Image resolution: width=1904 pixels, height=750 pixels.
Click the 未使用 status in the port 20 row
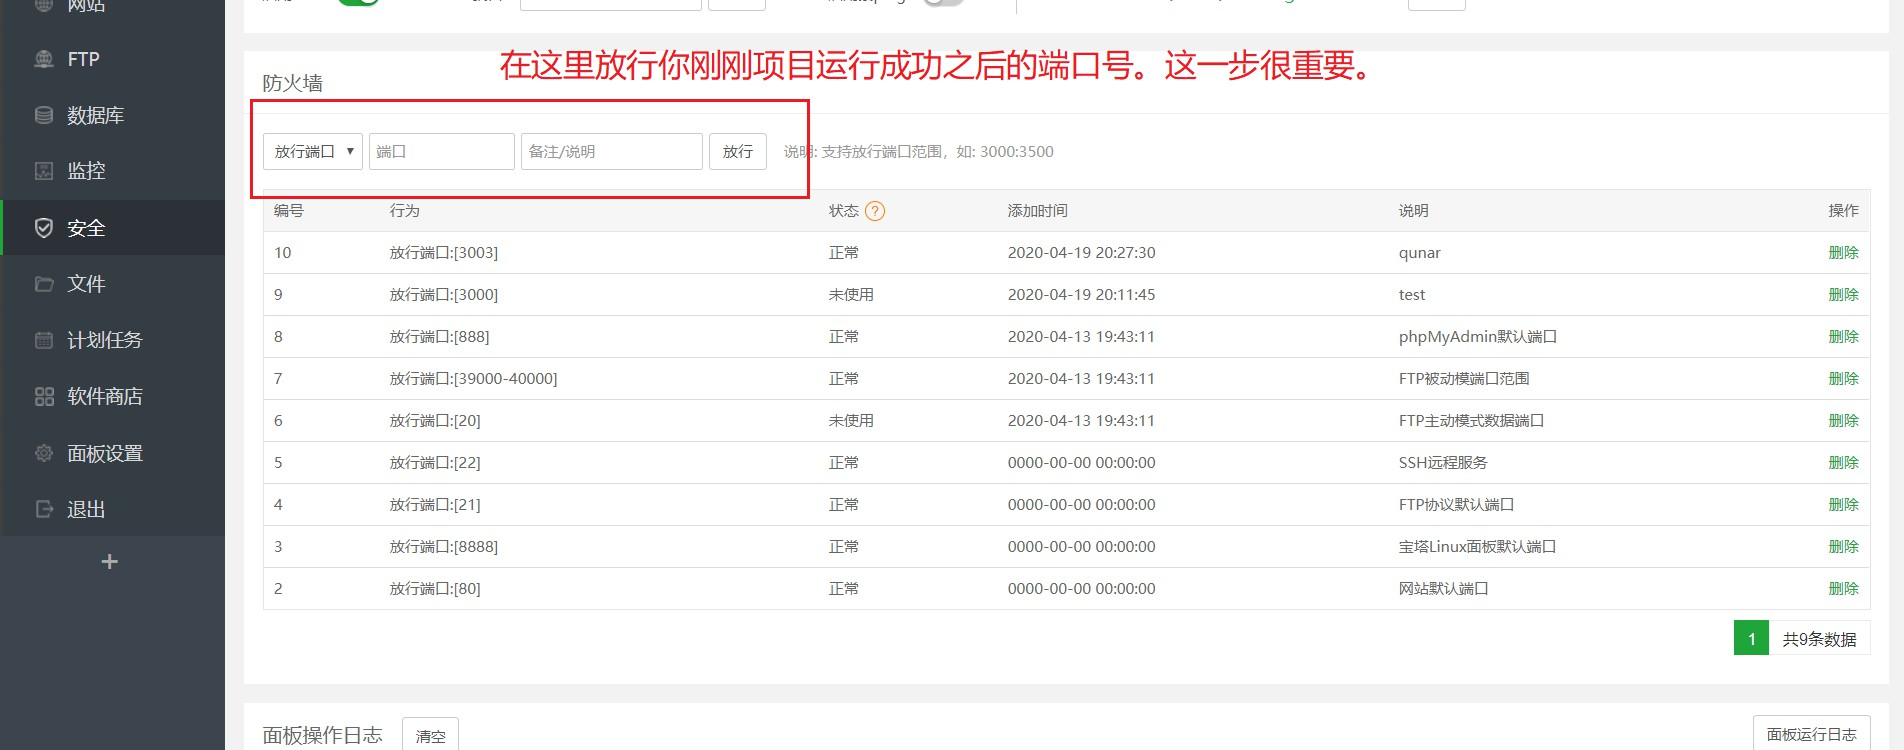click(851, 421)
